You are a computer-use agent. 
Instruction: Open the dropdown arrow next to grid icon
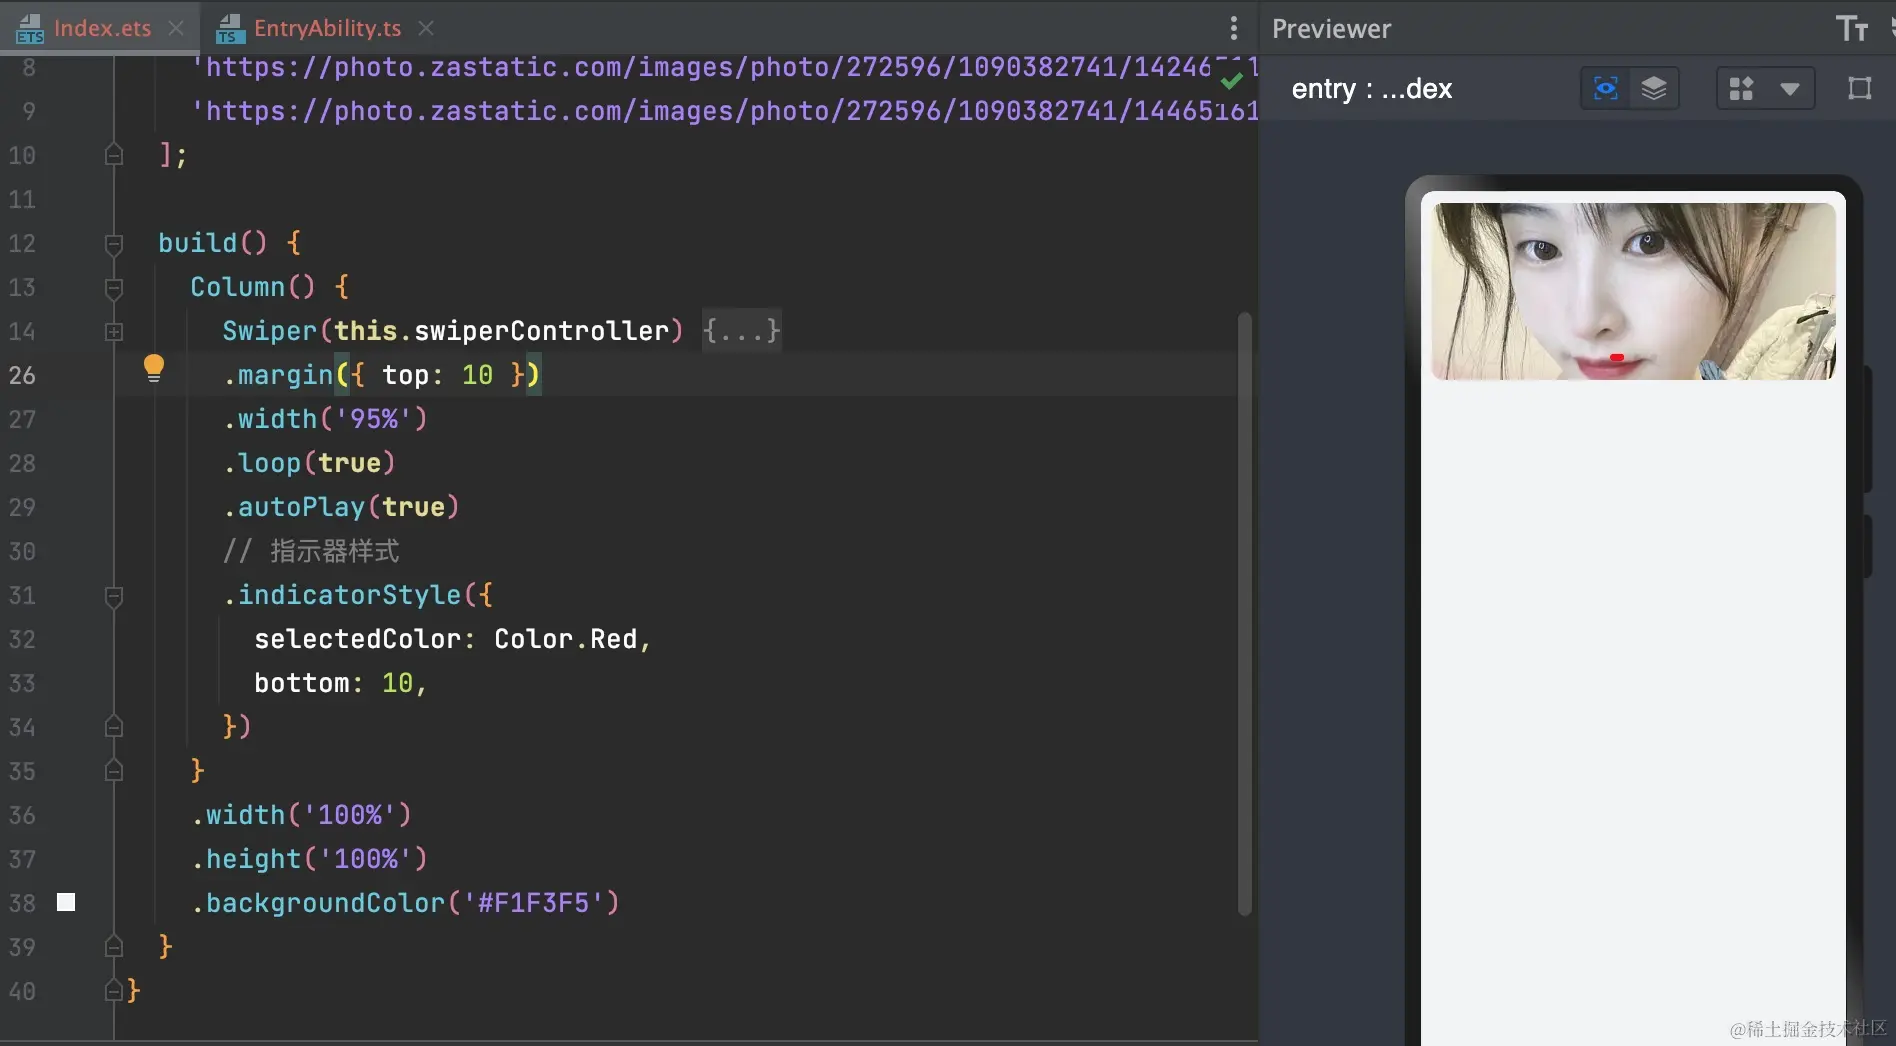pyautogui.click(x=1790, y=88)
